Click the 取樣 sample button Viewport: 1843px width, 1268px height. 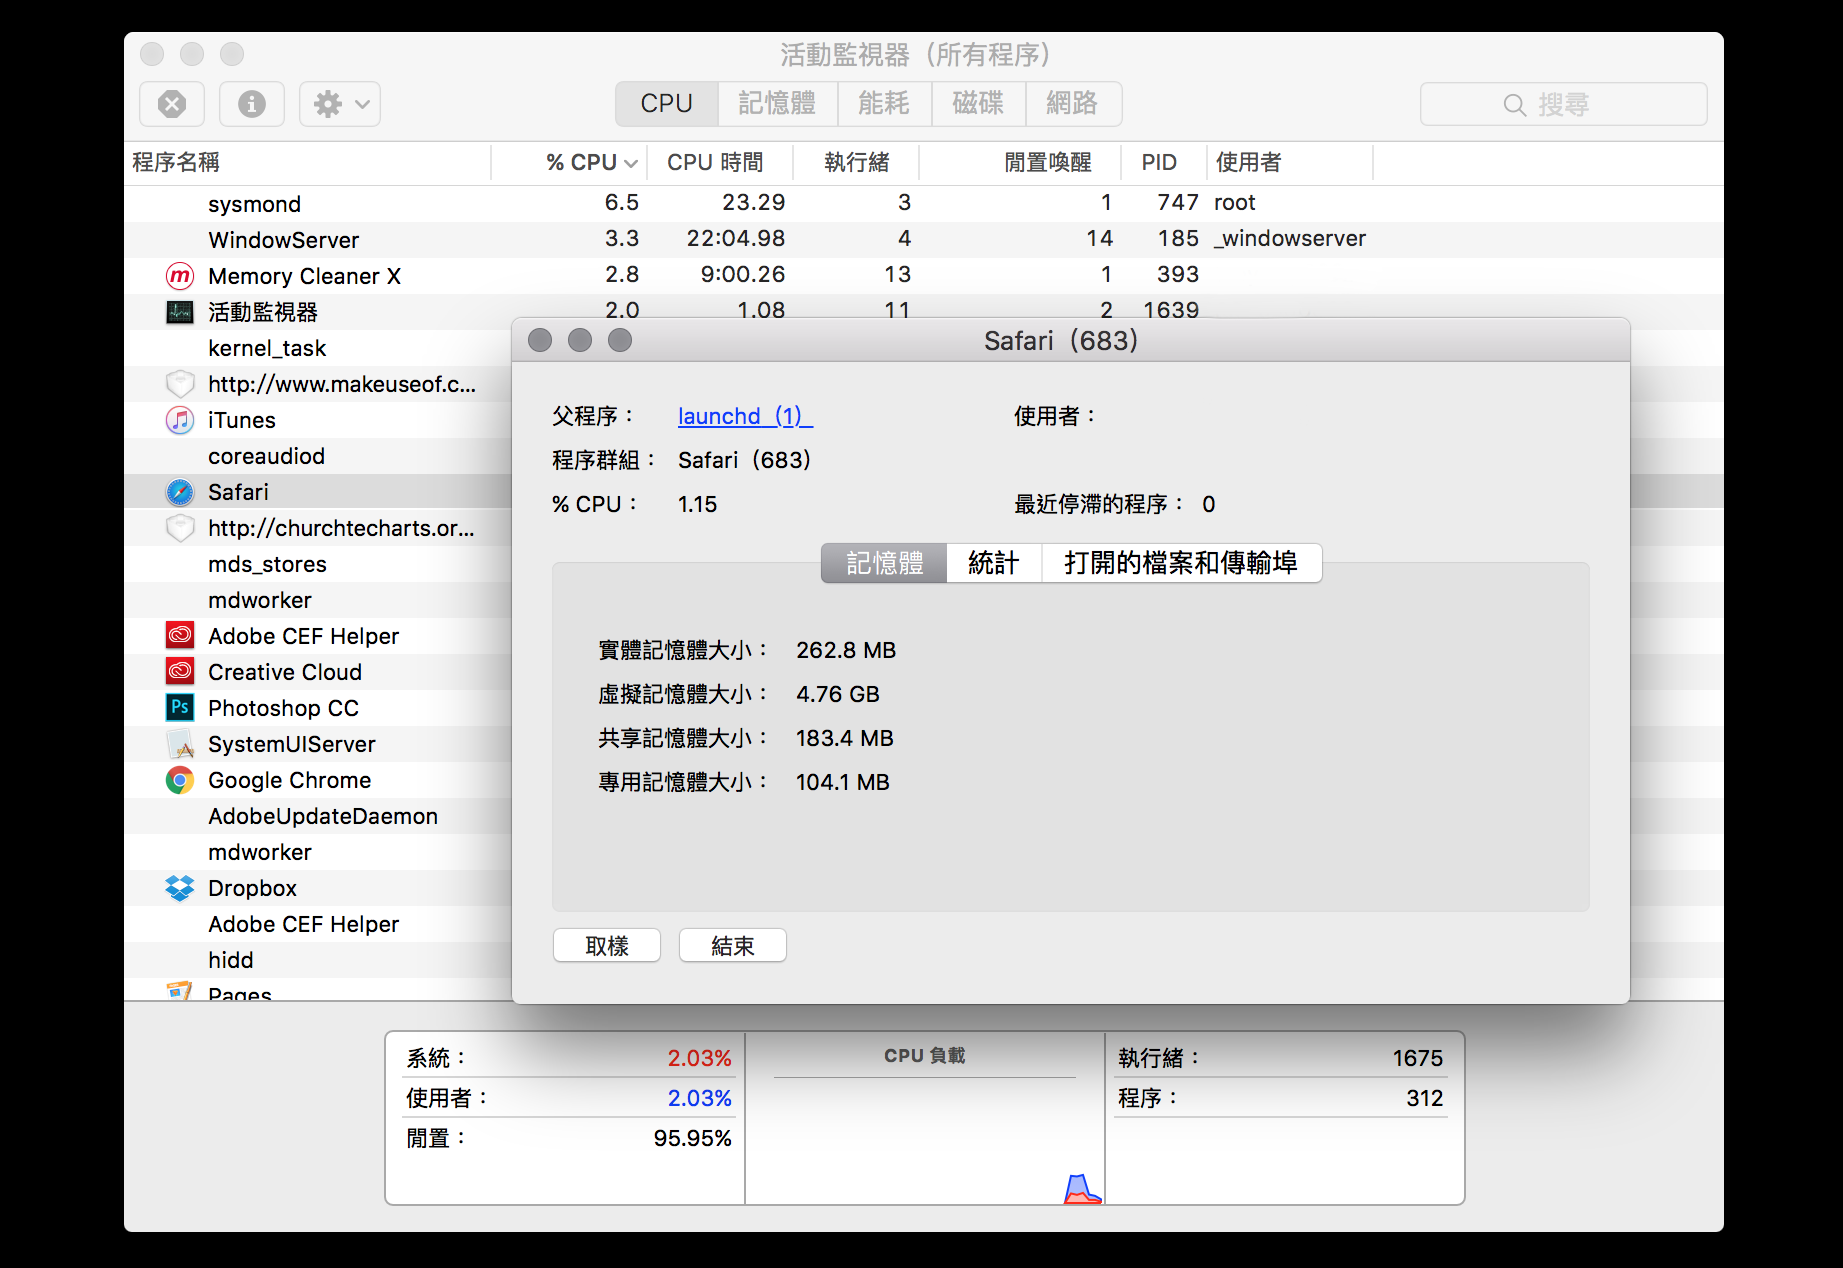tap(606, 946)
